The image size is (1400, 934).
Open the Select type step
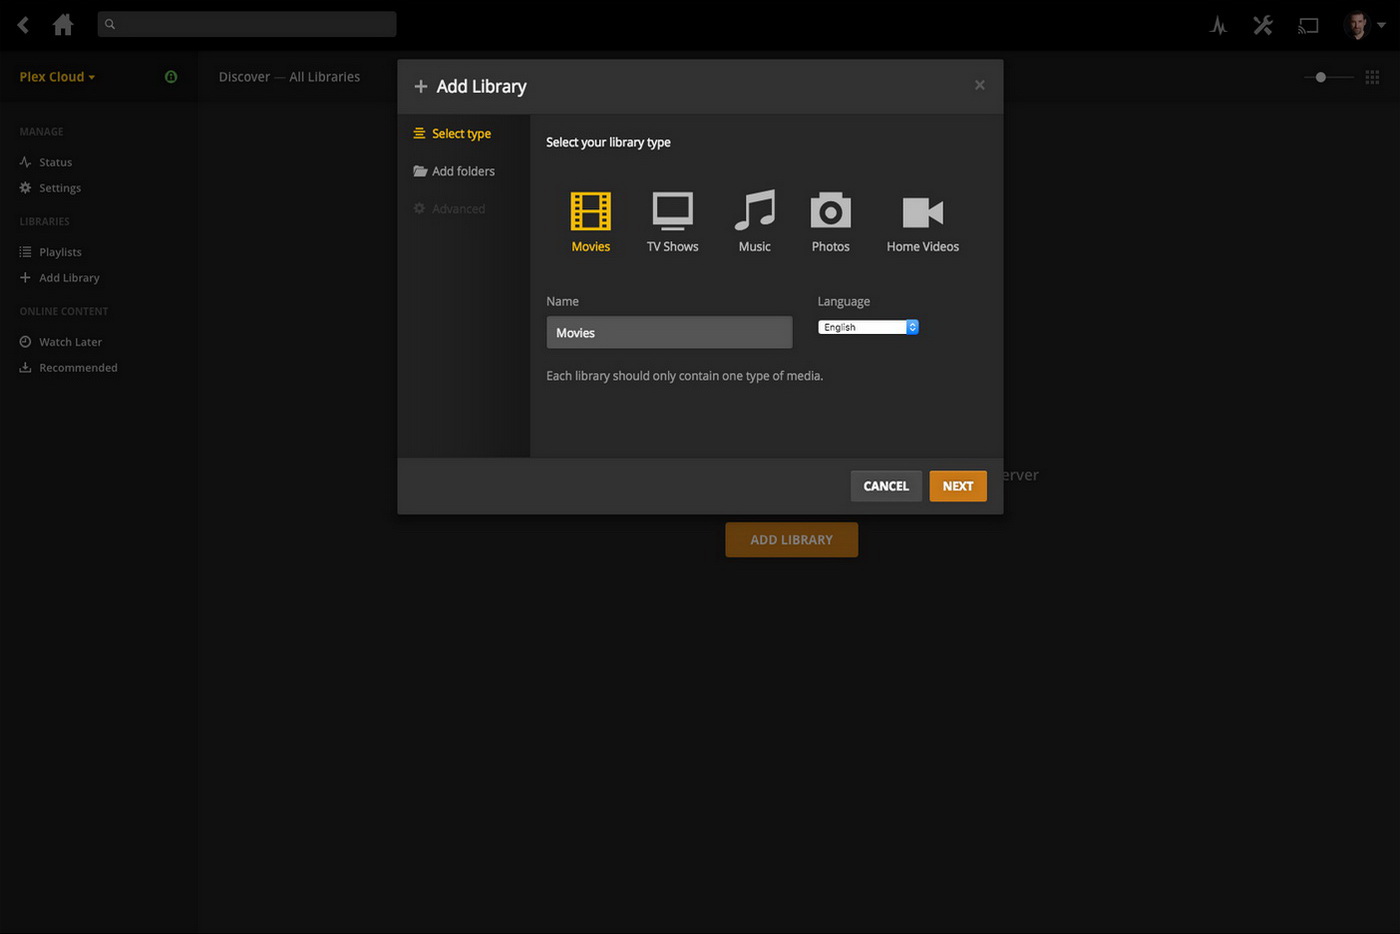452,134
